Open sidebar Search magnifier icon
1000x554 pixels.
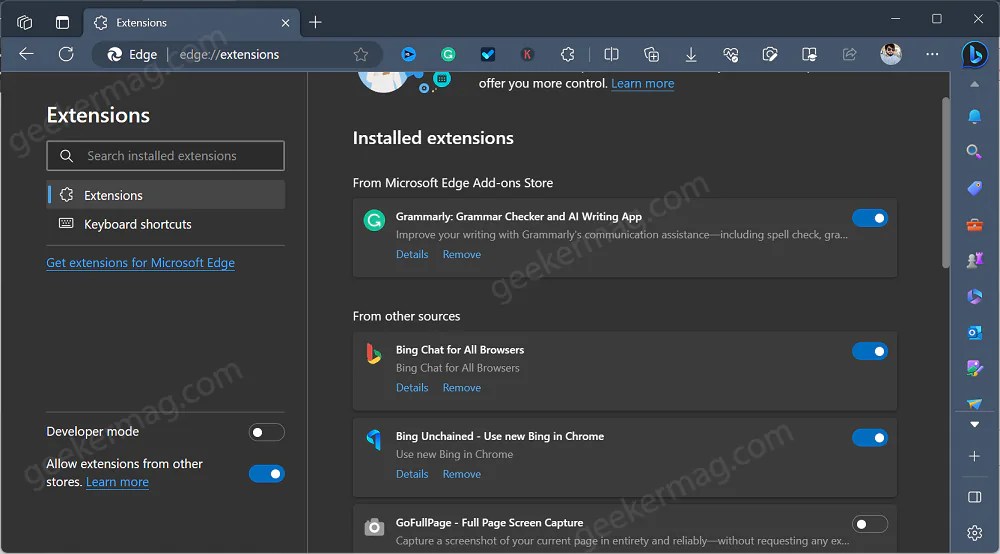click(x=974, y=152)
